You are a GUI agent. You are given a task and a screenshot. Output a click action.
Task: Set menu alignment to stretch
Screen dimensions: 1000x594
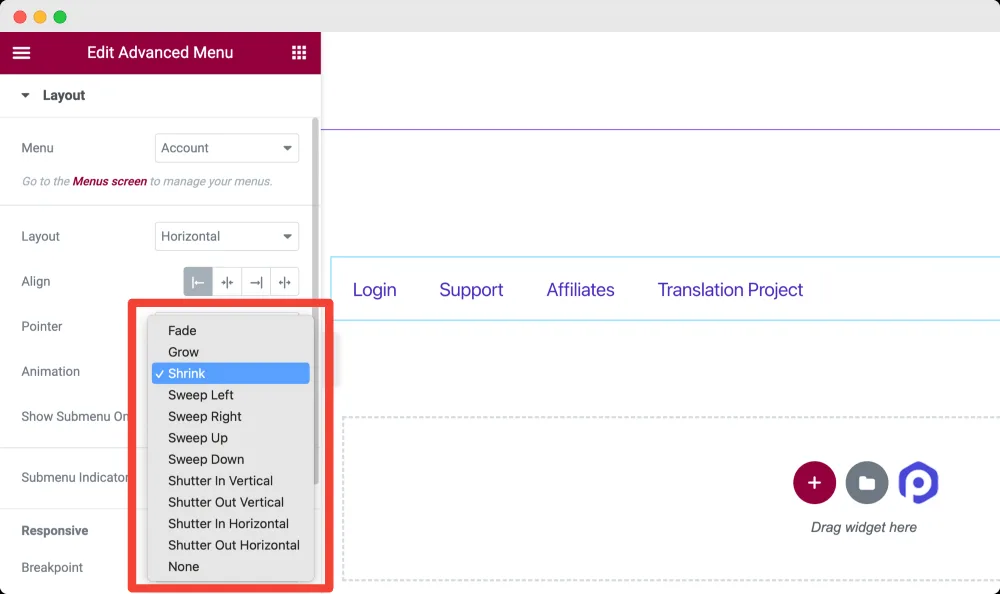pyautogui.click(x=284, y=282)
